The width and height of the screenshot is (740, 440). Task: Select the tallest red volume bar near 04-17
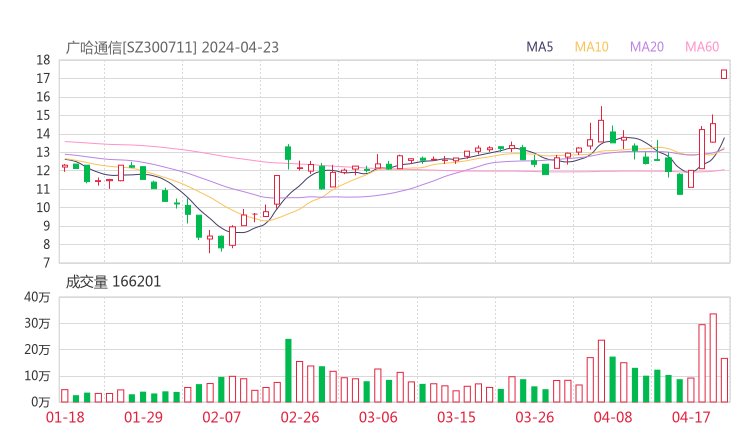click(x=713, y=358)
